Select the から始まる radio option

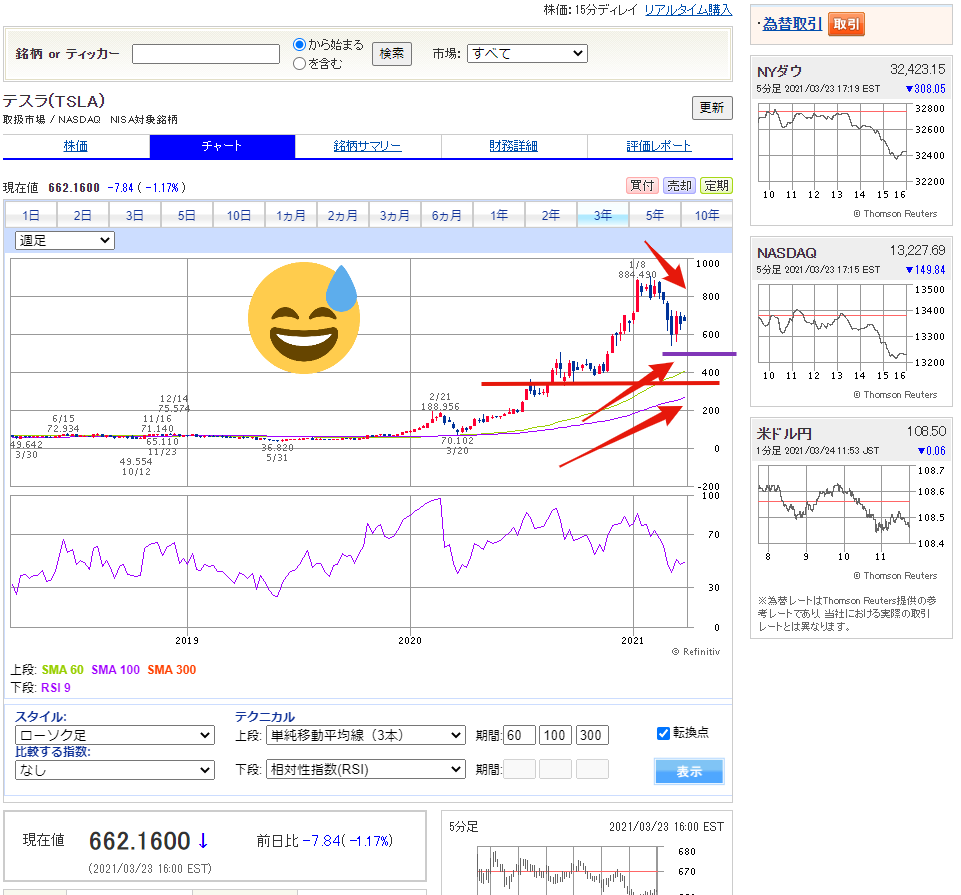(300, 44)
